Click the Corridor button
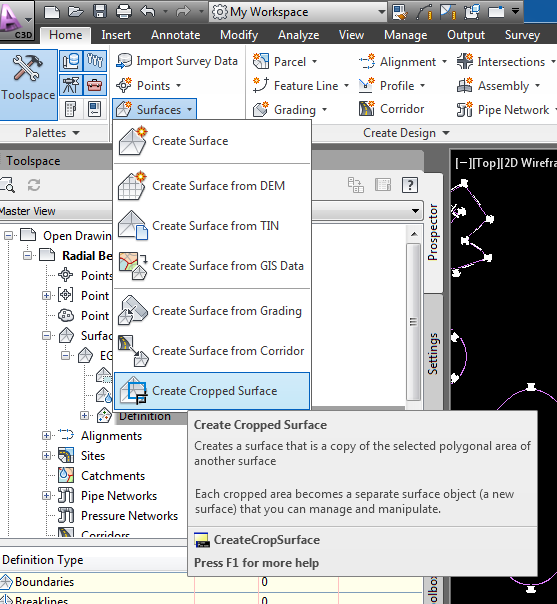The image size is (557, 604). coord(391,109)
